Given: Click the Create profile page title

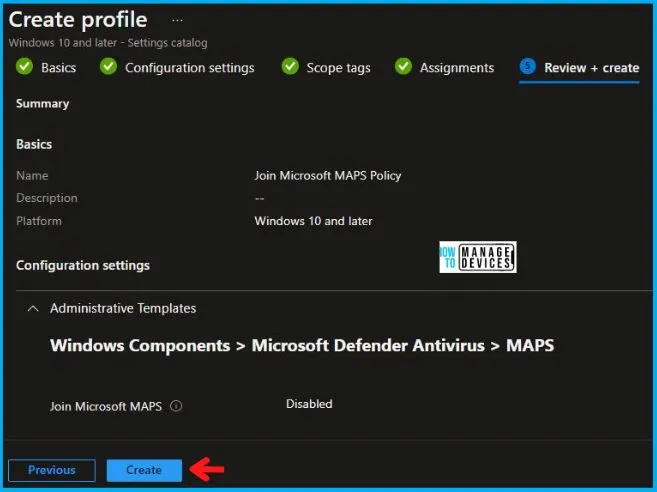Looking at the screenshot, I should tap(78, 20).
